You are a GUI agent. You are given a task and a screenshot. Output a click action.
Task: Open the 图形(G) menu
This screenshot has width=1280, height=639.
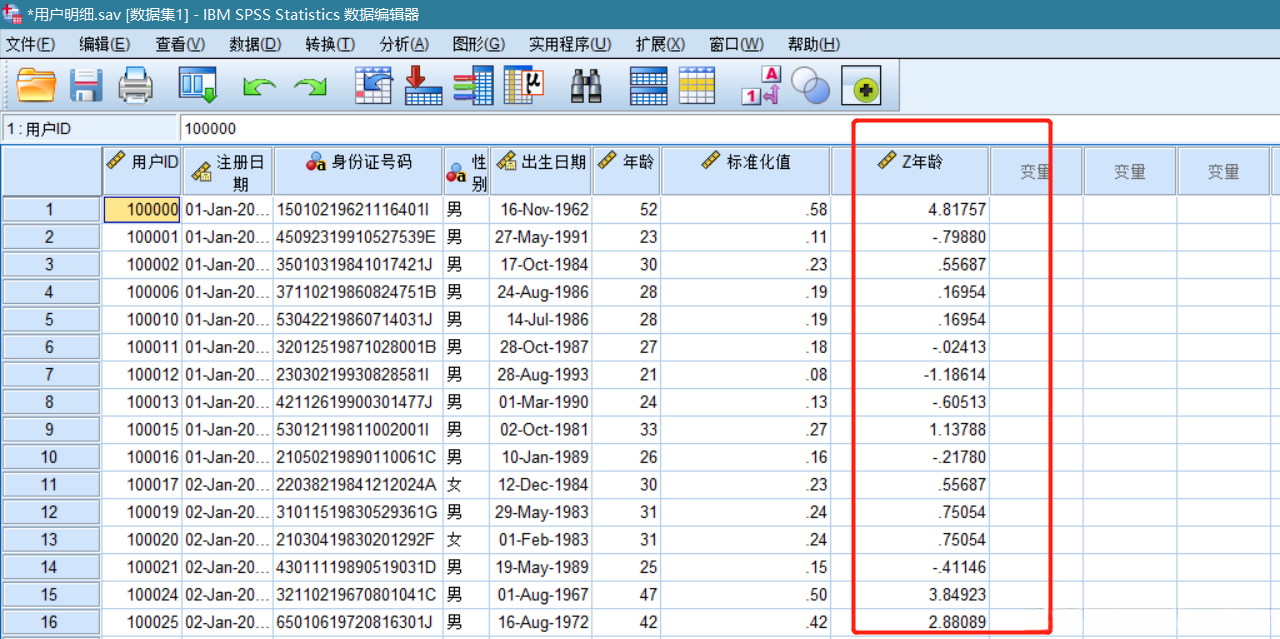[x=479, y=44]
